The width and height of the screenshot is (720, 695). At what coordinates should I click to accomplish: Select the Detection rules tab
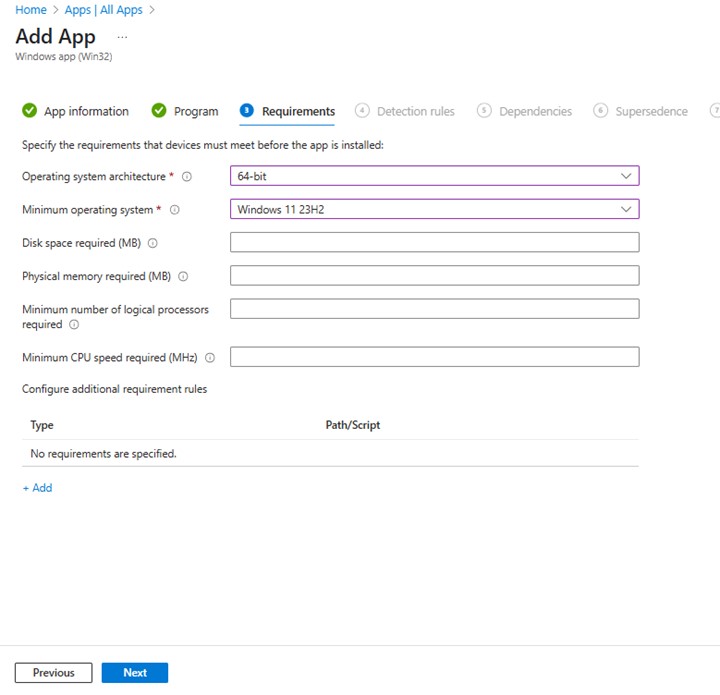pos(415,111)
